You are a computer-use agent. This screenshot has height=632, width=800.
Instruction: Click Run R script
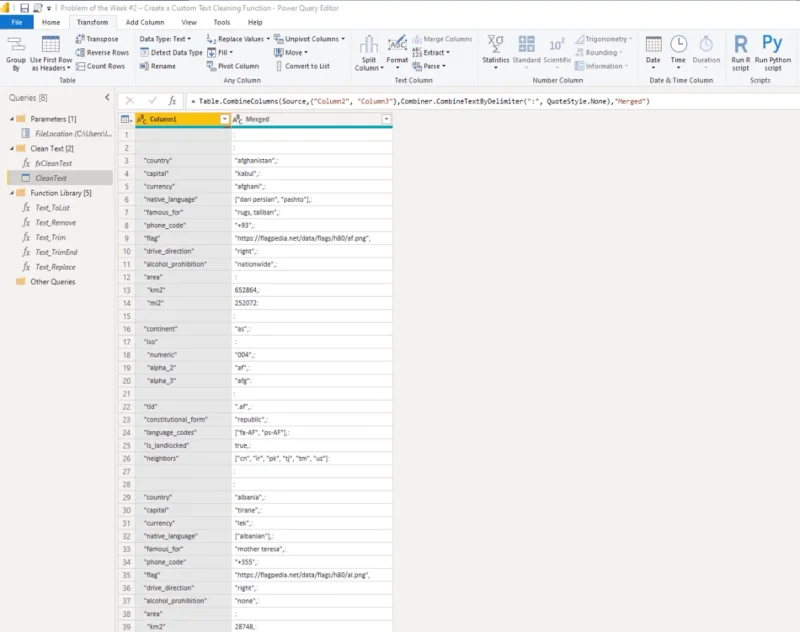coord(740,53)
